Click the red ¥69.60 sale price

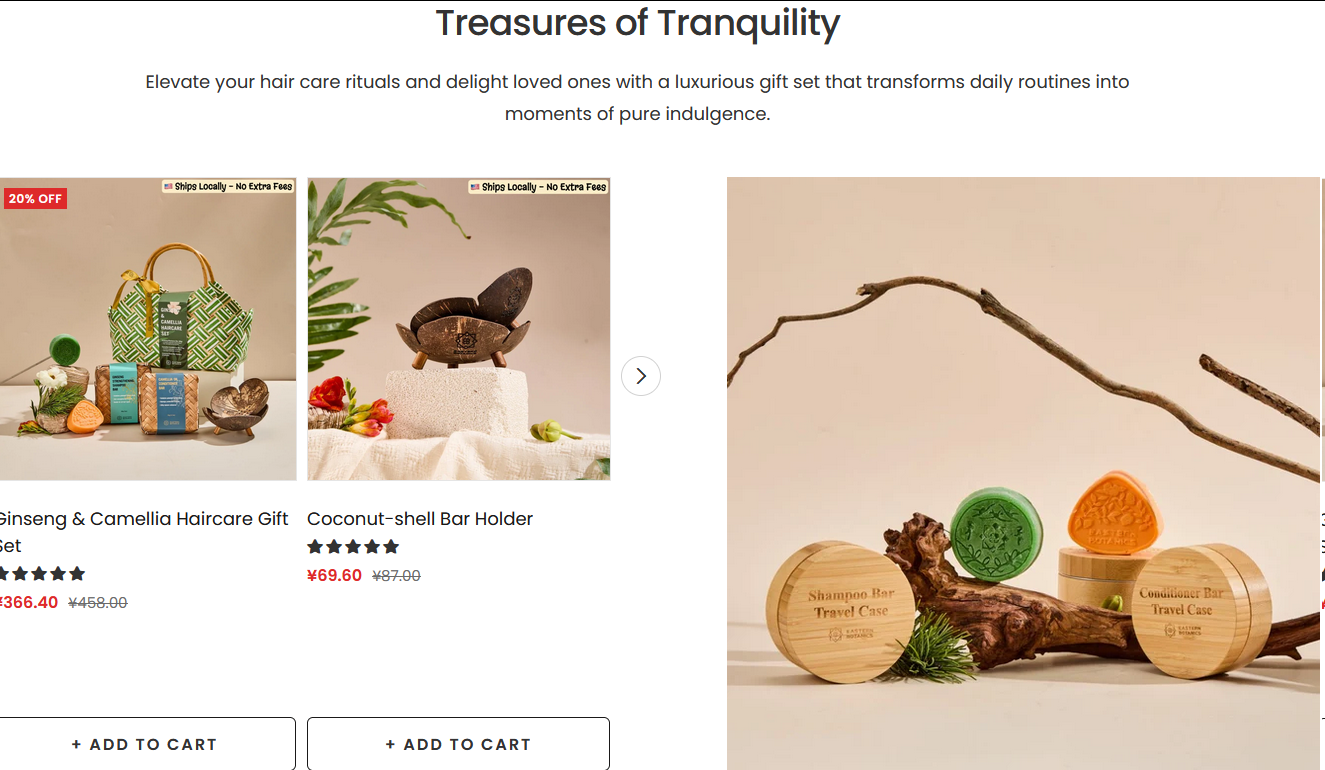334,576
